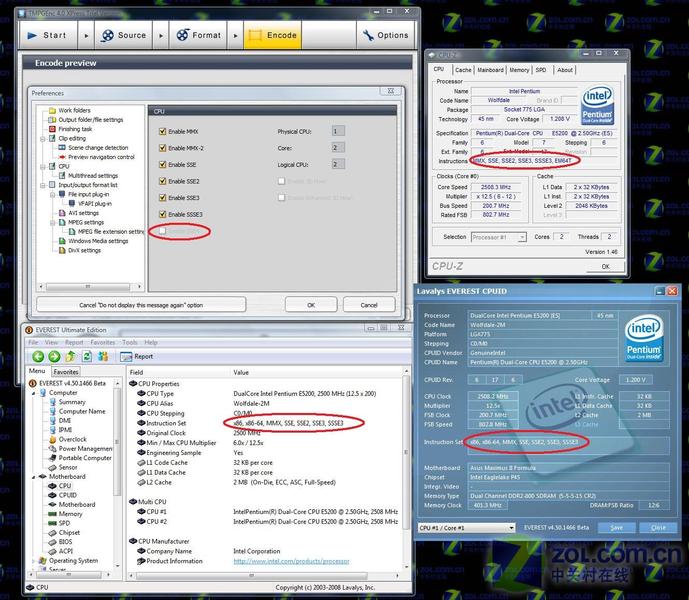Open the CPU #1 / Core #1 dropdown
Screen dimensions: 689x600
tap(466, 527)
